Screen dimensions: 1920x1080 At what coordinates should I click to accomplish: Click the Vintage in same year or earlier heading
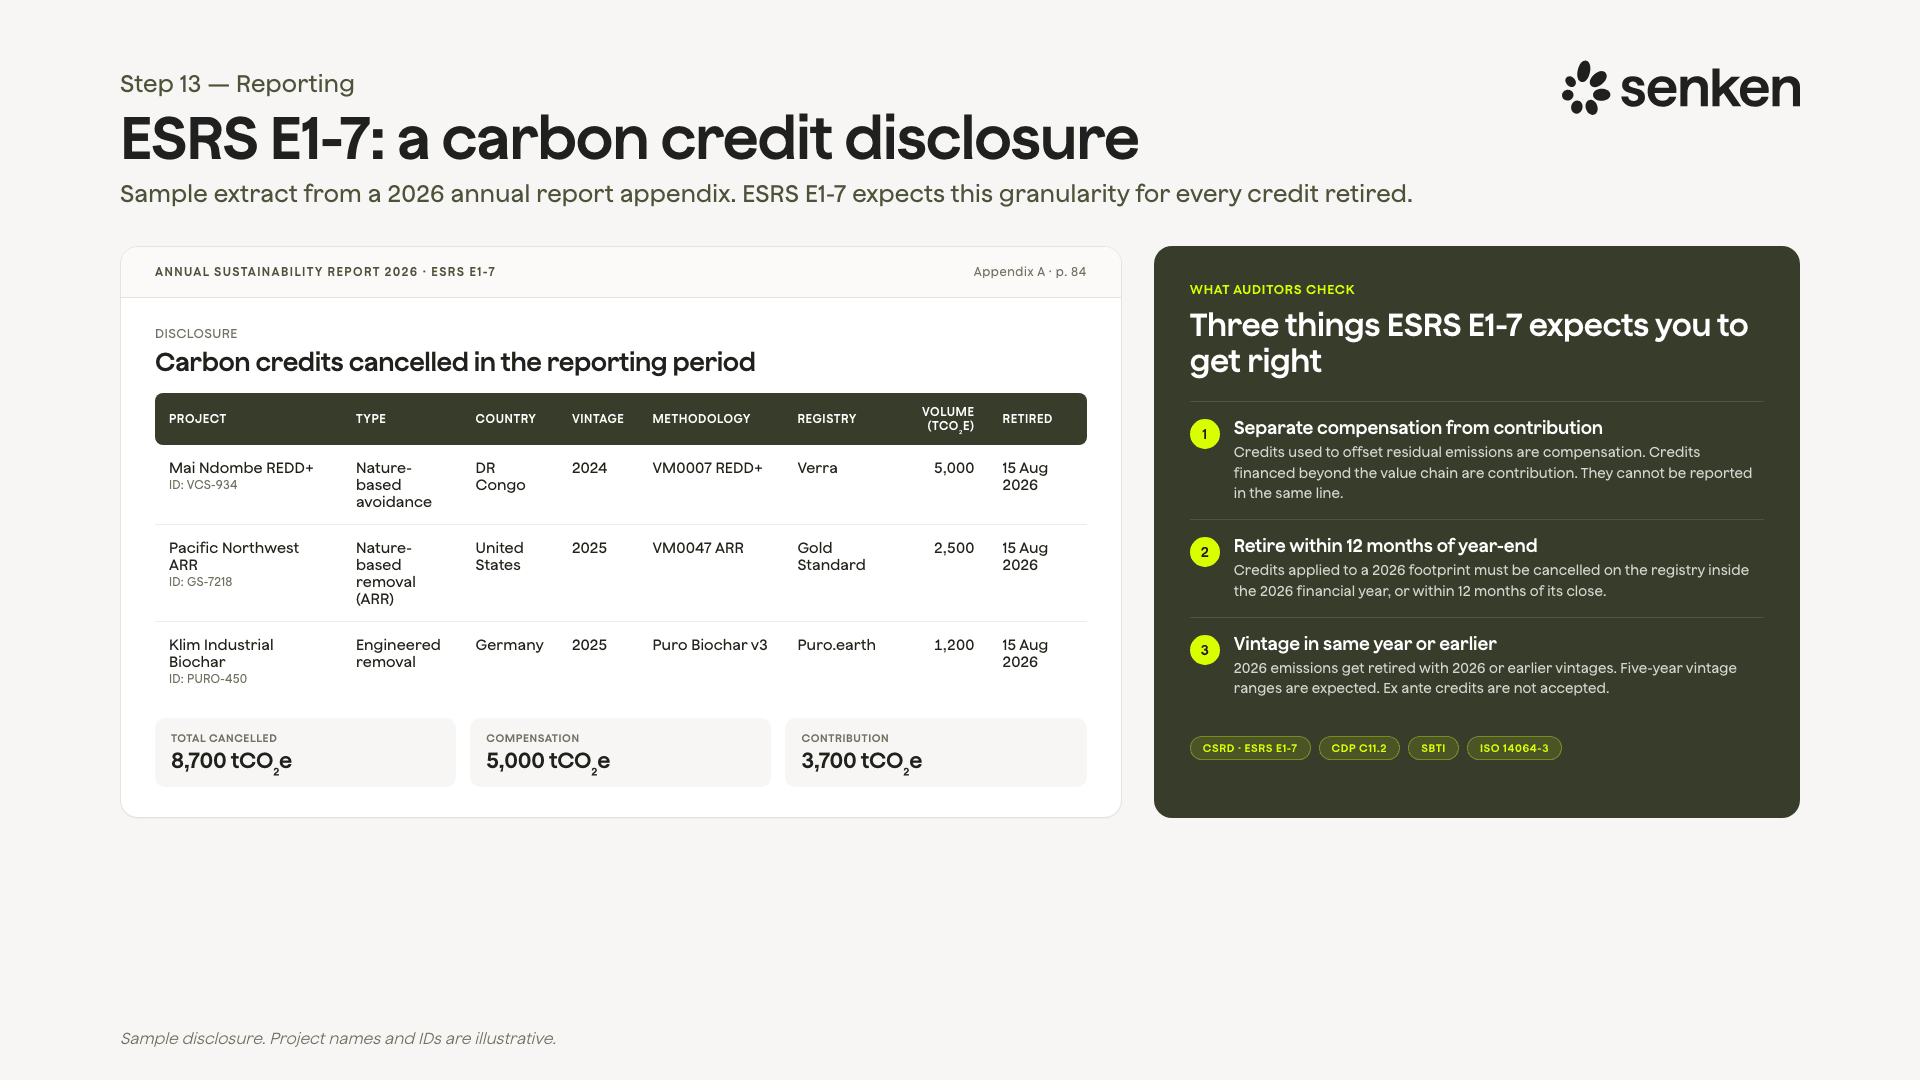tap(1365, 644)
